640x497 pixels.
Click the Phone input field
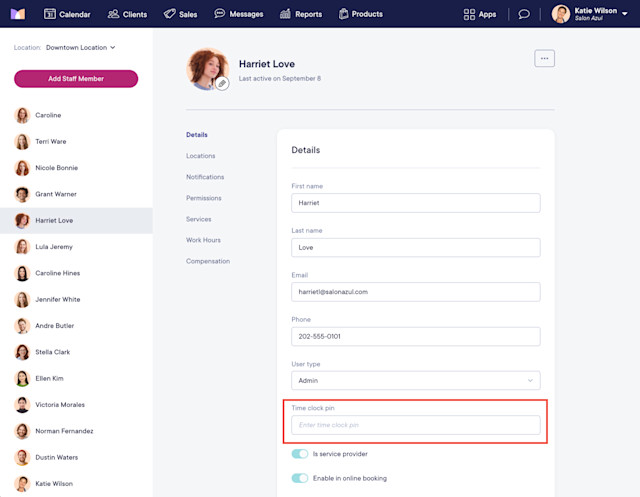pyautogui.click(x=416, y=336)
